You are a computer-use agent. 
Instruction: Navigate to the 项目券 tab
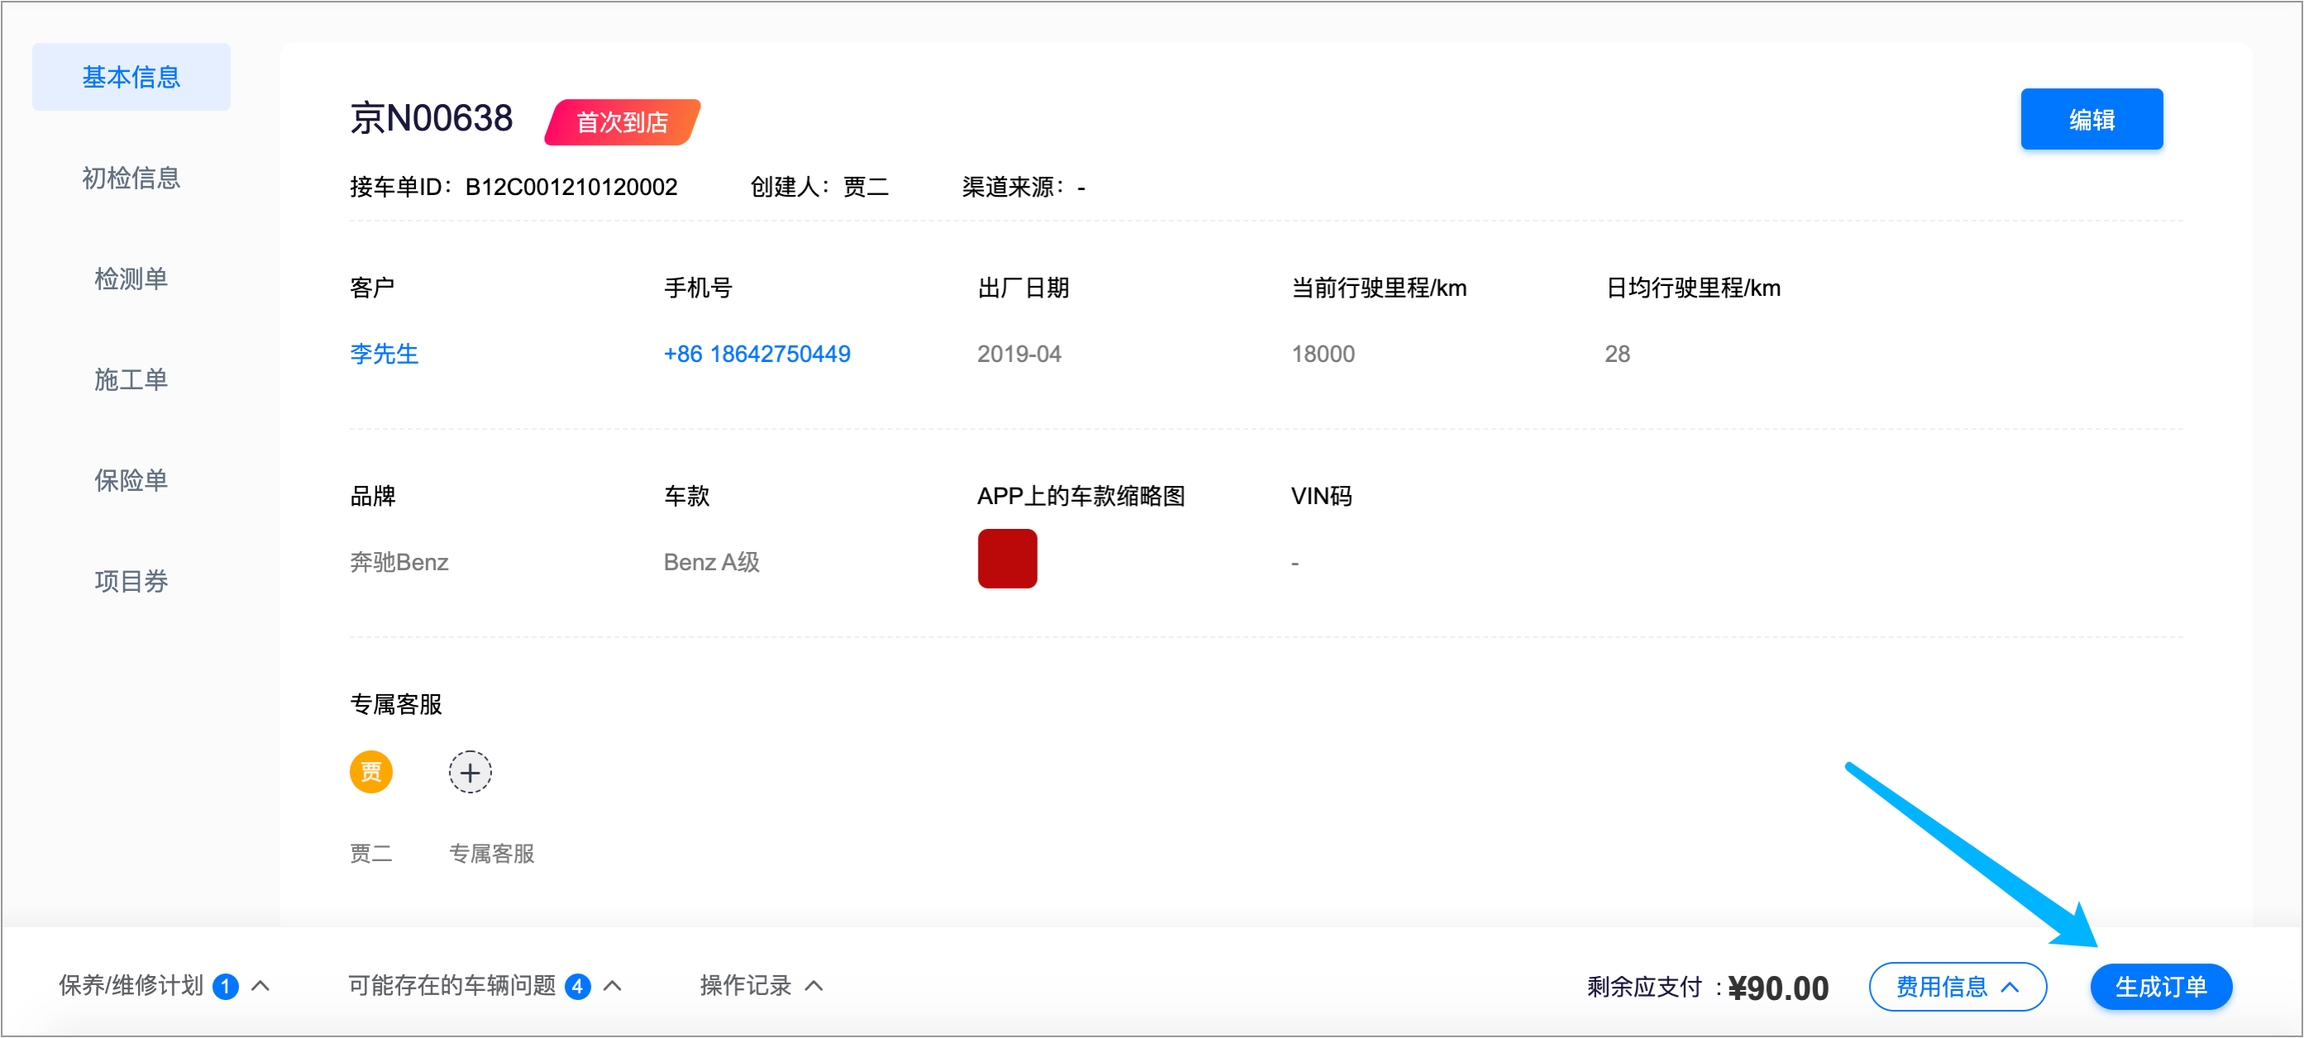click(x=131, y=582)
